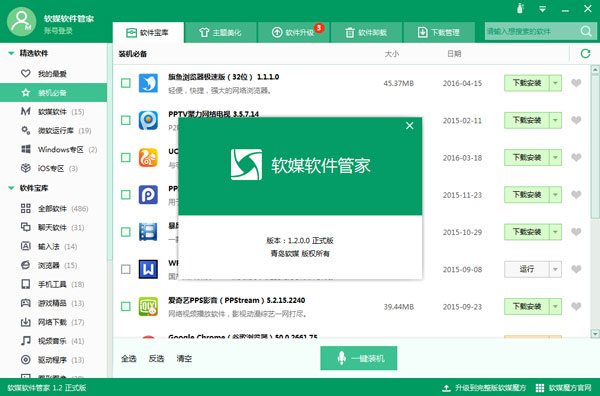This screenshot has width=600, height=396.
Task: Open the 软件升级 tab
Action: 293,33
